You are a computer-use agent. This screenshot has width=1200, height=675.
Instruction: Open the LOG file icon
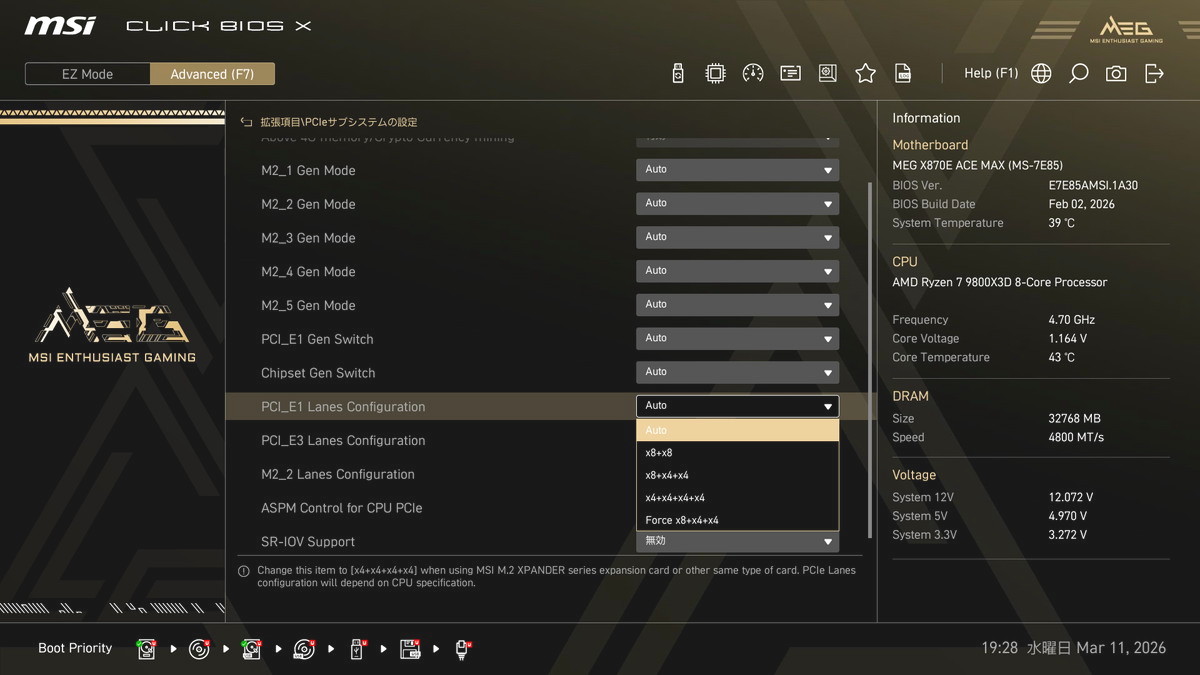point(903,73)
